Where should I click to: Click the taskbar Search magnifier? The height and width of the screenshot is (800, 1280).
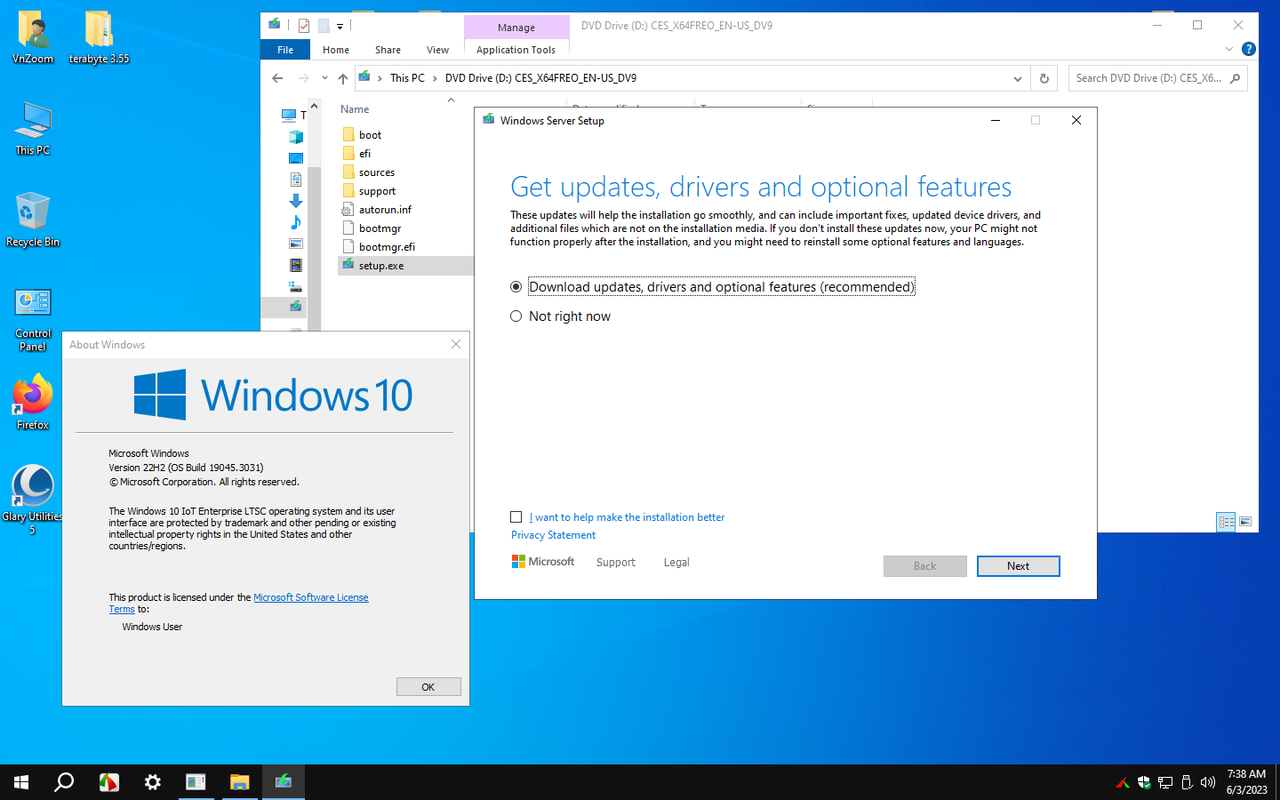[64, 782]
